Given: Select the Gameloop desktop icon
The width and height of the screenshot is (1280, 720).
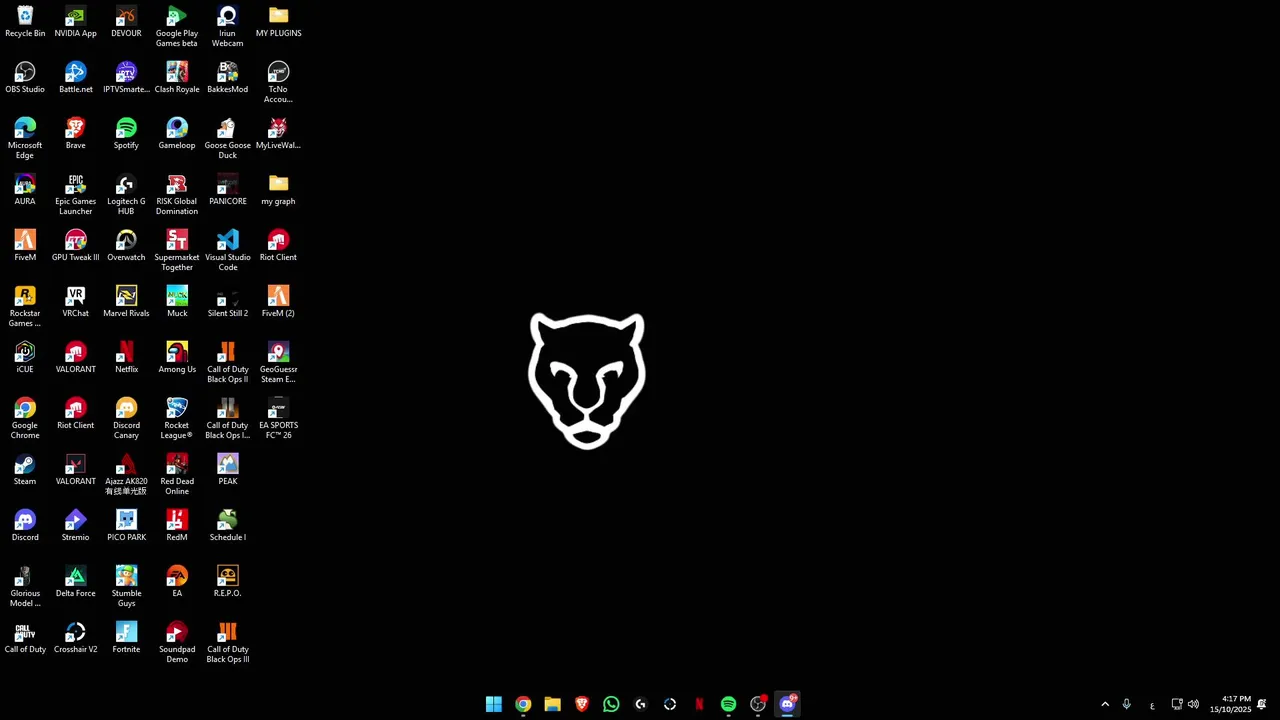Looking at the screenshot, I should click(177, 134).
